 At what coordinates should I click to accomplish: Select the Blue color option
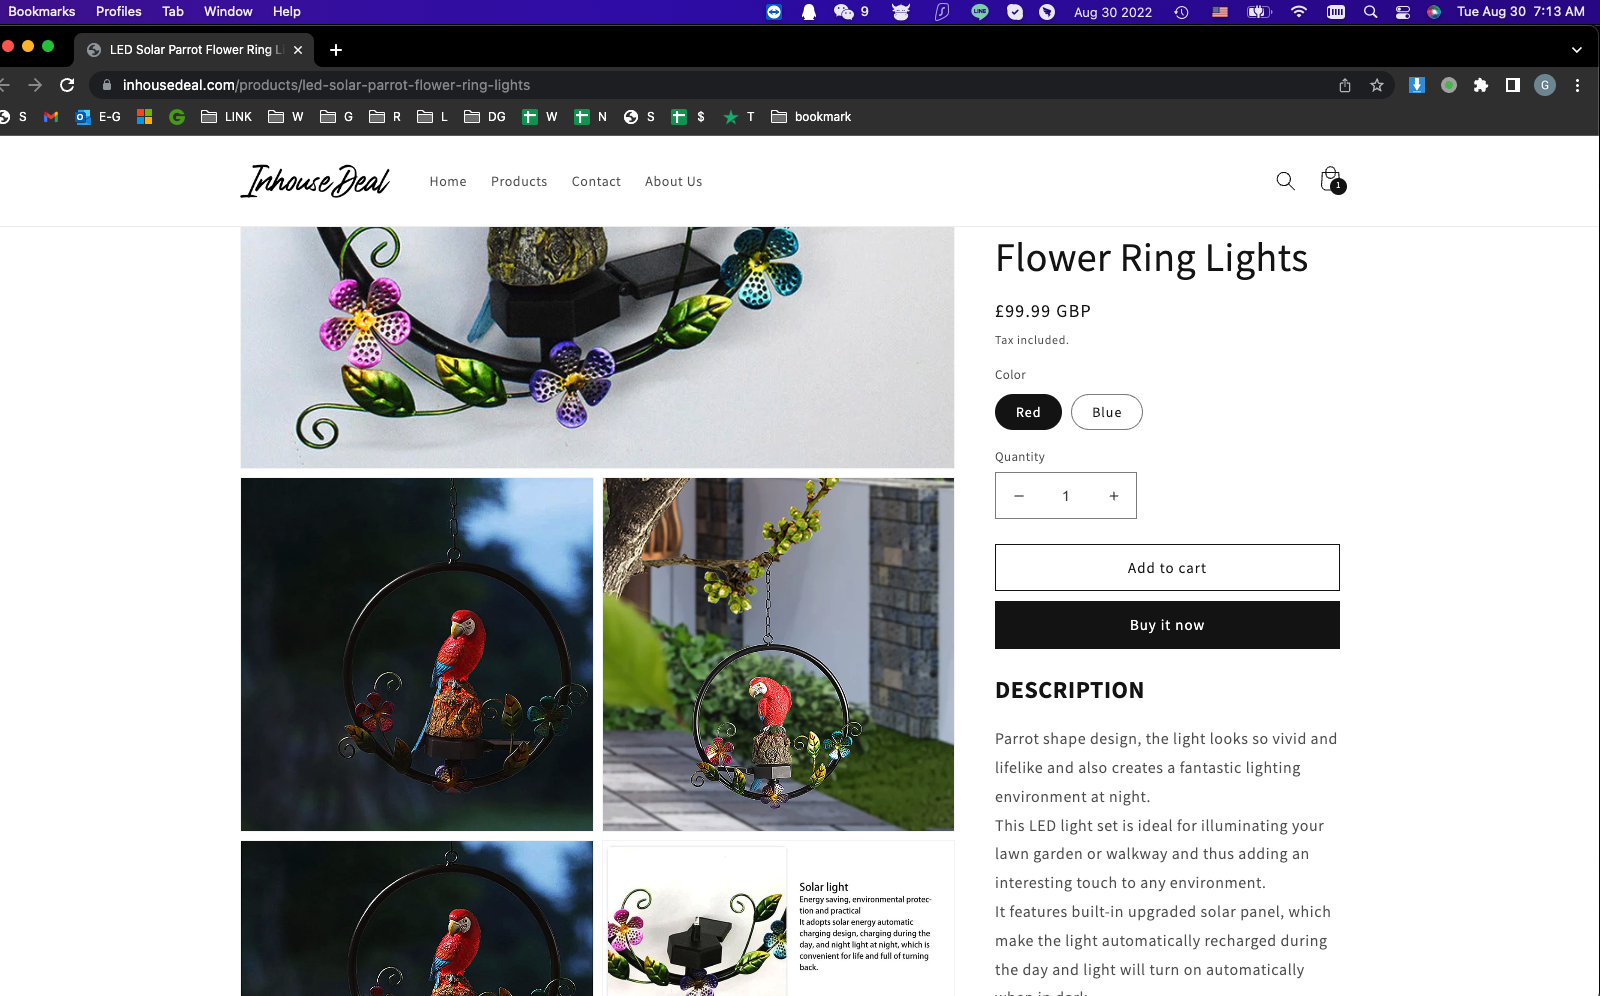pos(1107,412)
